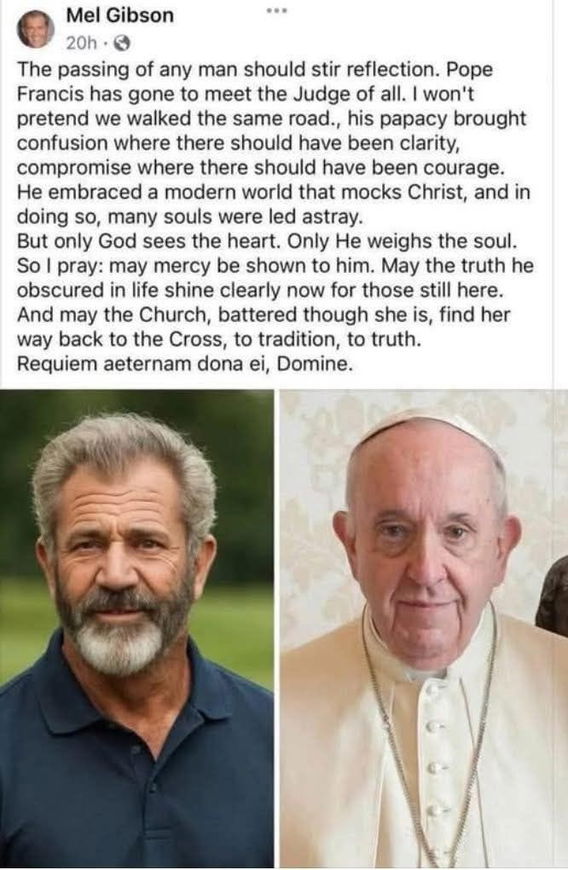Viewport: 568px width, 870px height.
Task: Click the line starting "So I pray: may mercy"
Action: coord(275,266)
